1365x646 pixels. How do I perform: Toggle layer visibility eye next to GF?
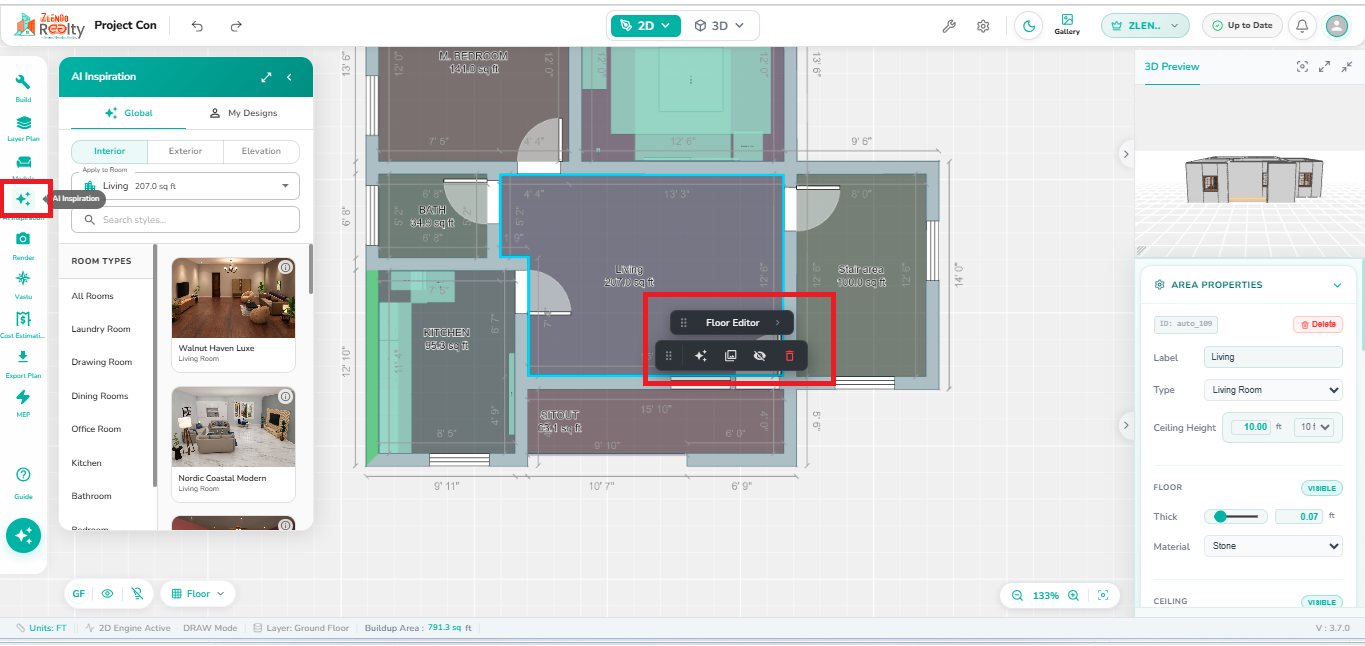pyautogui.click(x=107, y=593)
